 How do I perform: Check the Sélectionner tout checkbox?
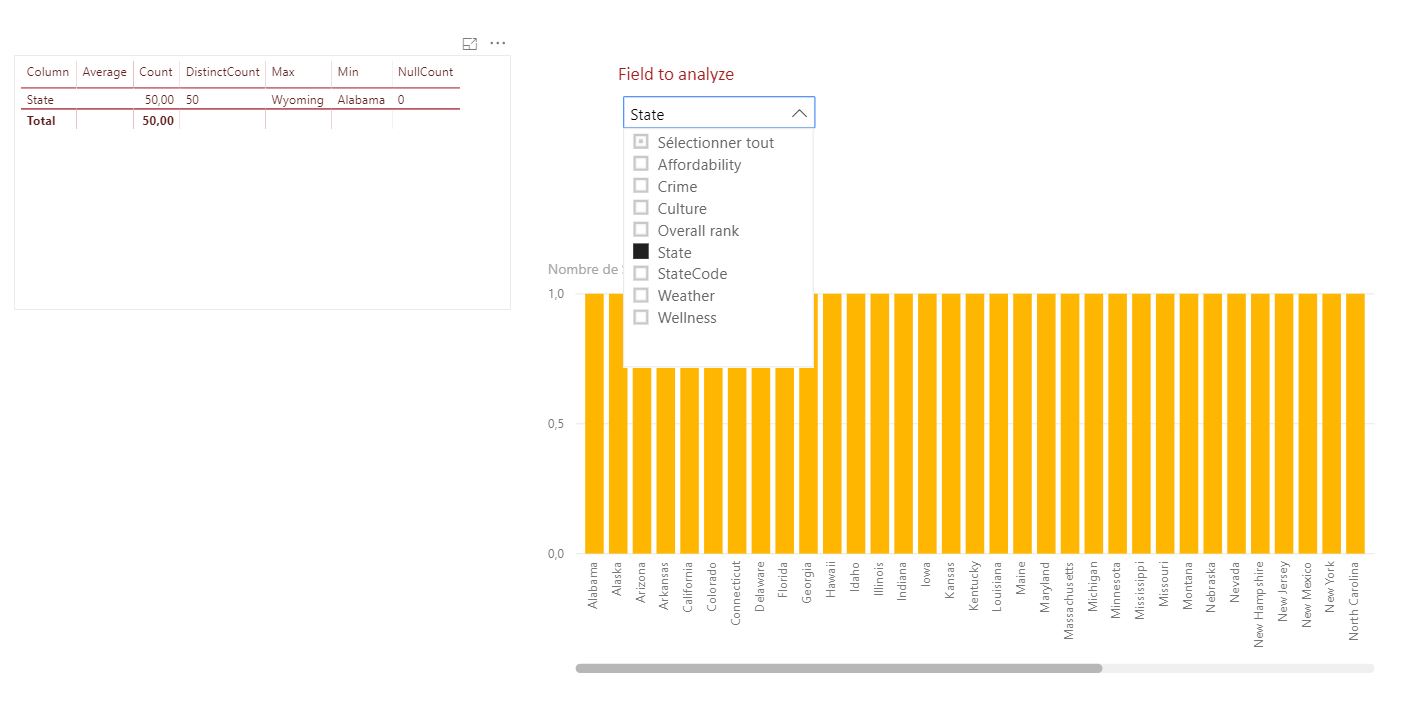(641, 142)
